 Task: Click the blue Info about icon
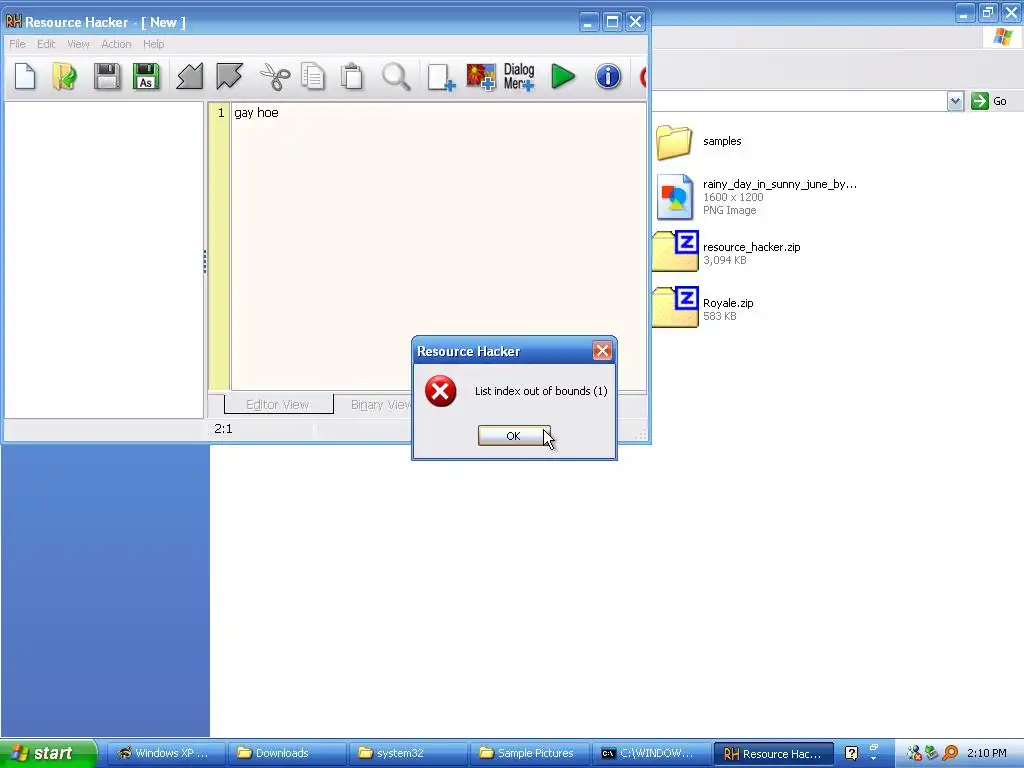[x=608, y=76]
